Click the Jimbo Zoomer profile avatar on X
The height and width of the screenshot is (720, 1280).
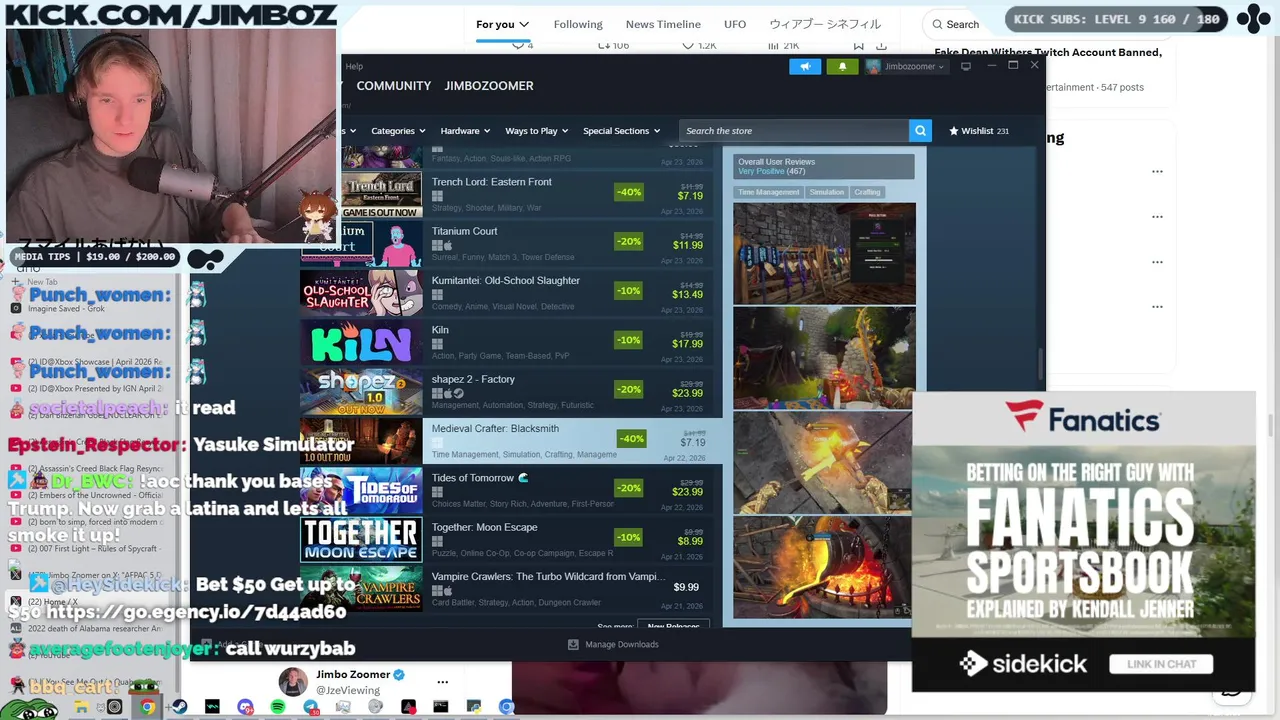tap(293, 682)
